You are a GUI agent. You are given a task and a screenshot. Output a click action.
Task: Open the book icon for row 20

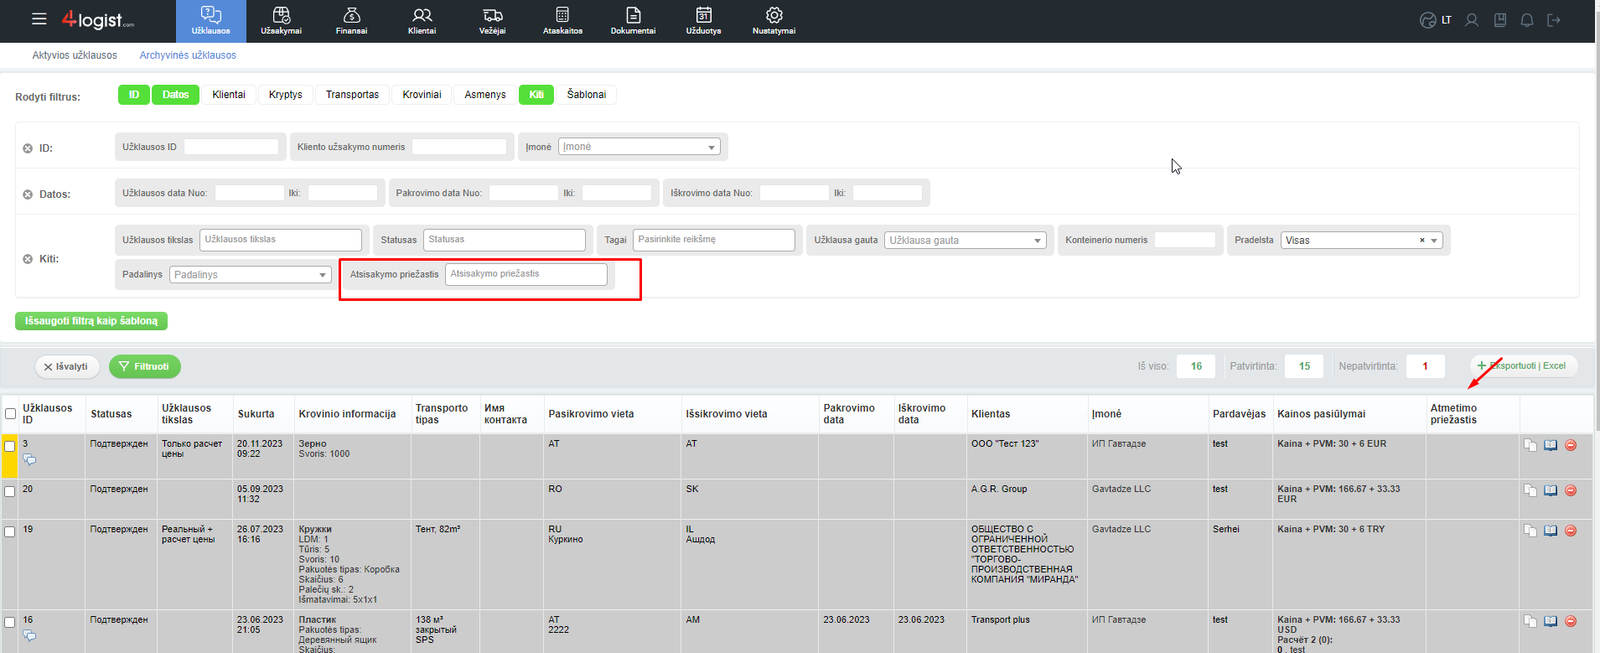click(1550, 490)
